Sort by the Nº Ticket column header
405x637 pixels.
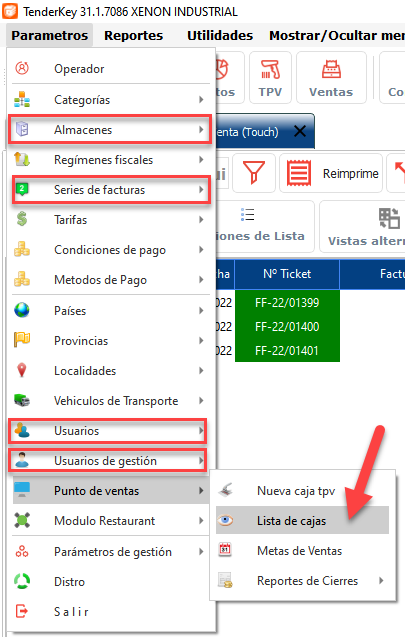tap(287, 274)
